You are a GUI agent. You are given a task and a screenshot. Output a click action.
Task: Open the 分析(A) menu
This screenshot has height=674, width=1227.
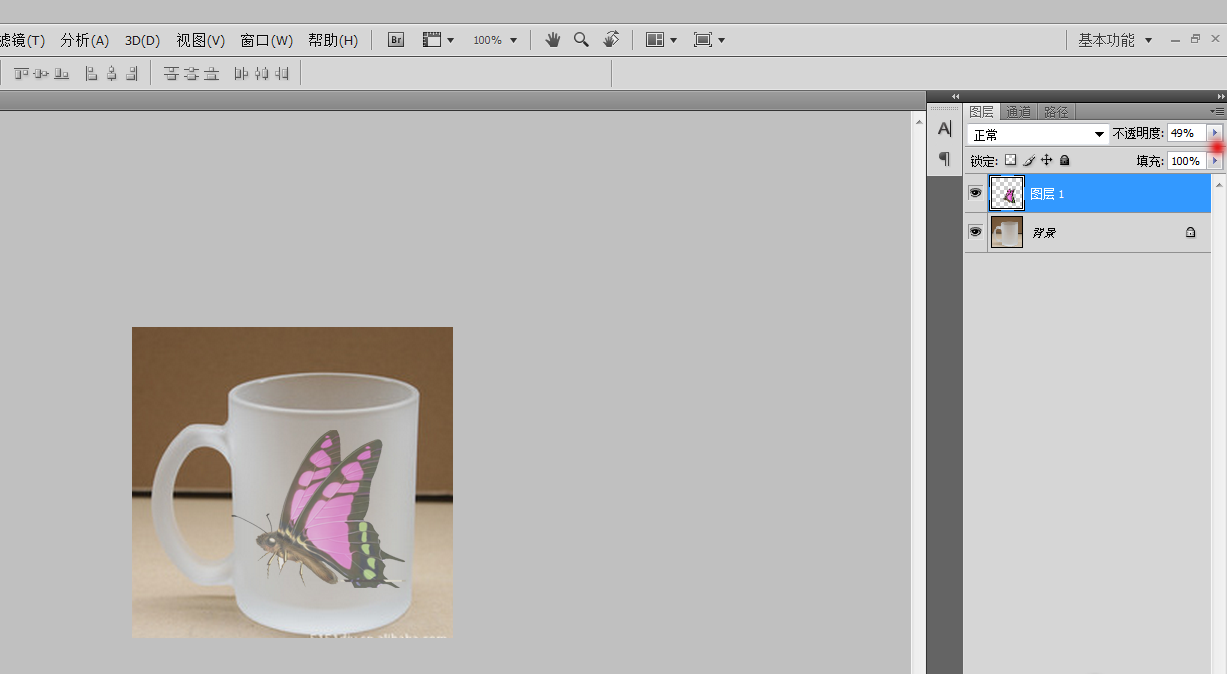point(84,40)
